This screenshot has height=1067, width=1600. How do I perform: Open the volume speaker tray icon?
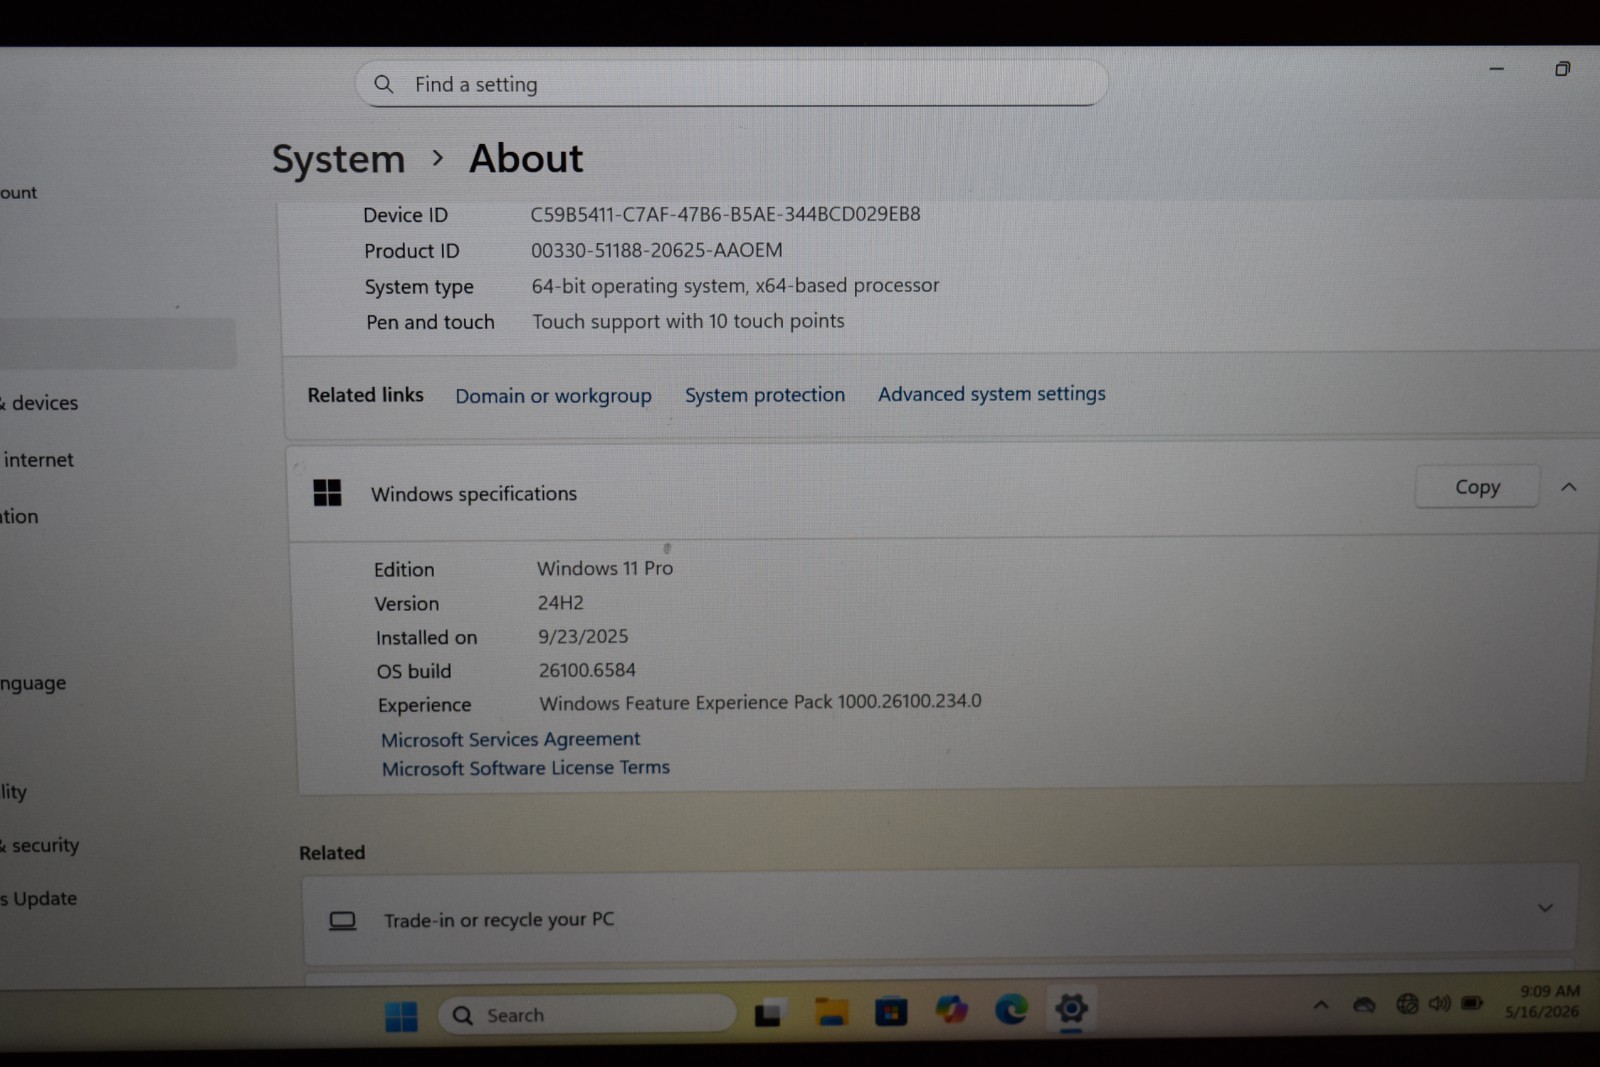coord(1439,1003)
